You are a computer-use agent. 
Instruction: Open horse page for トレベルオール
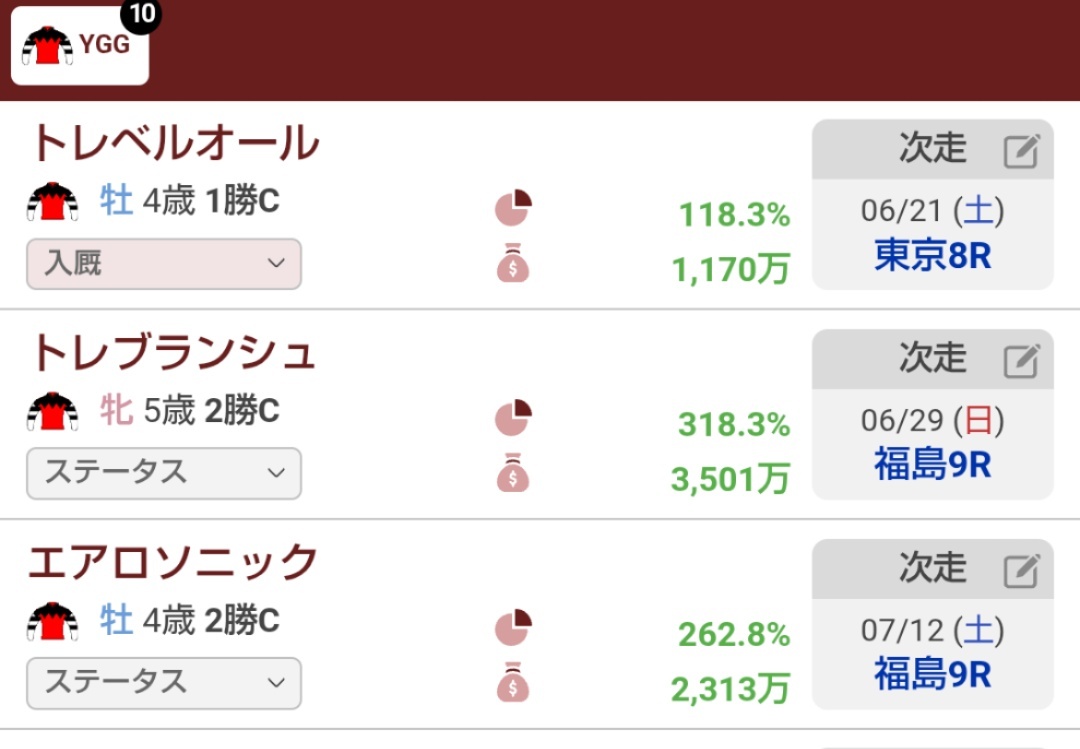[x=175, y=143]
